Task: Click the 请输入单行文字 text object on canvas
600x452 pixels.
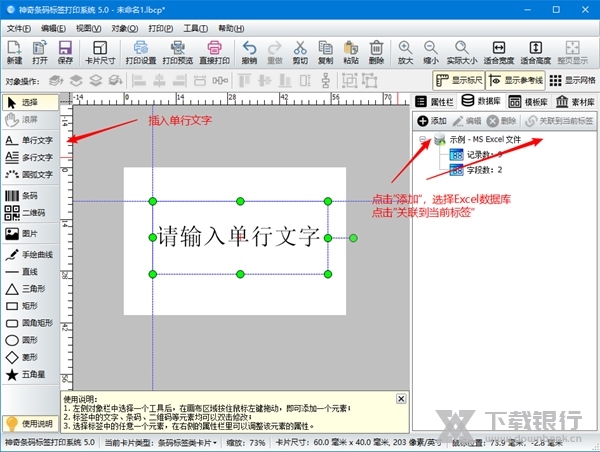Action: pyautogui.click(x=239, y=237)
